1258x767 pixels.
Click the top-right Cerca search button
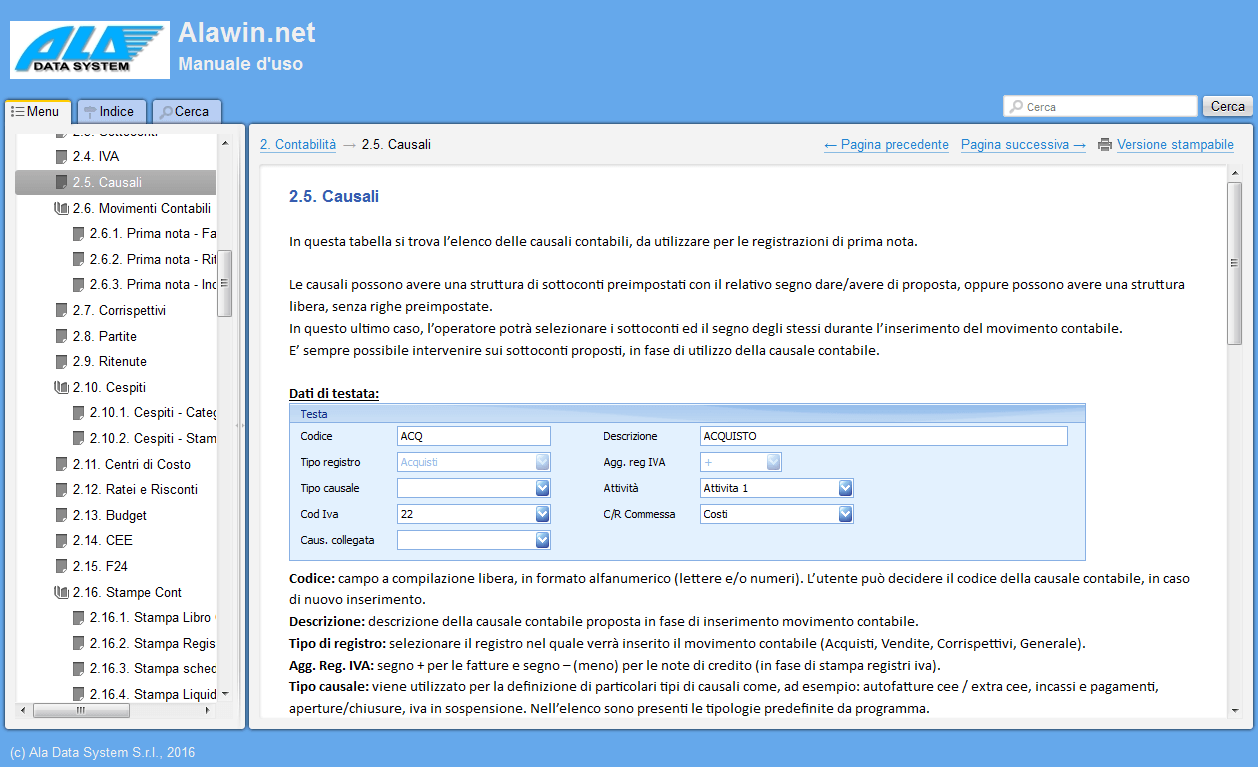click(x=1227, y=106)
